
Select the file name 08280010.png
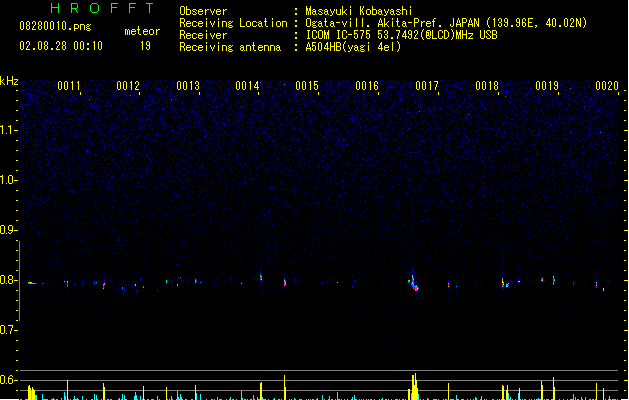point(55,26)
